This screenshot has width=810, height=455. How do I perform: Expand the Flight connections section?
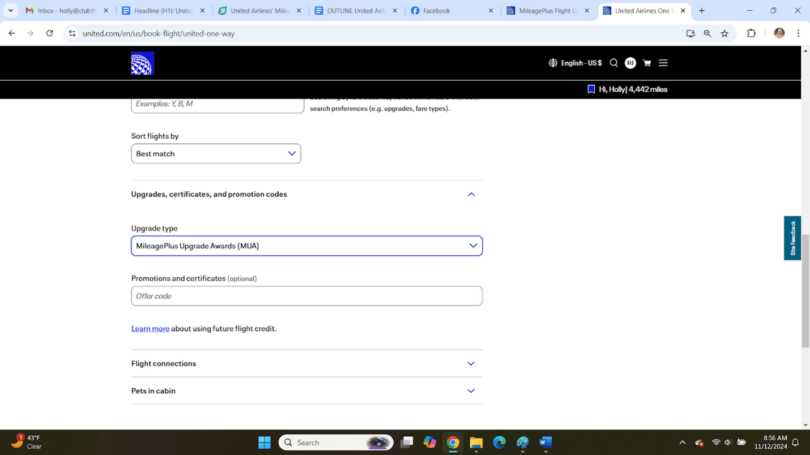tap(471, 364)
